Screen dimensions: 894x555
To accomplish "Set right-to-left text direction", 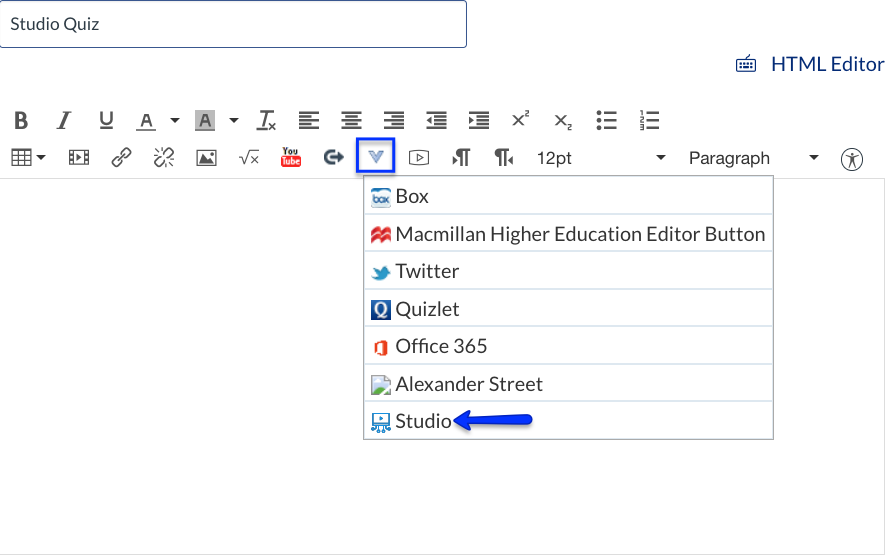I will tap(503, 157).
